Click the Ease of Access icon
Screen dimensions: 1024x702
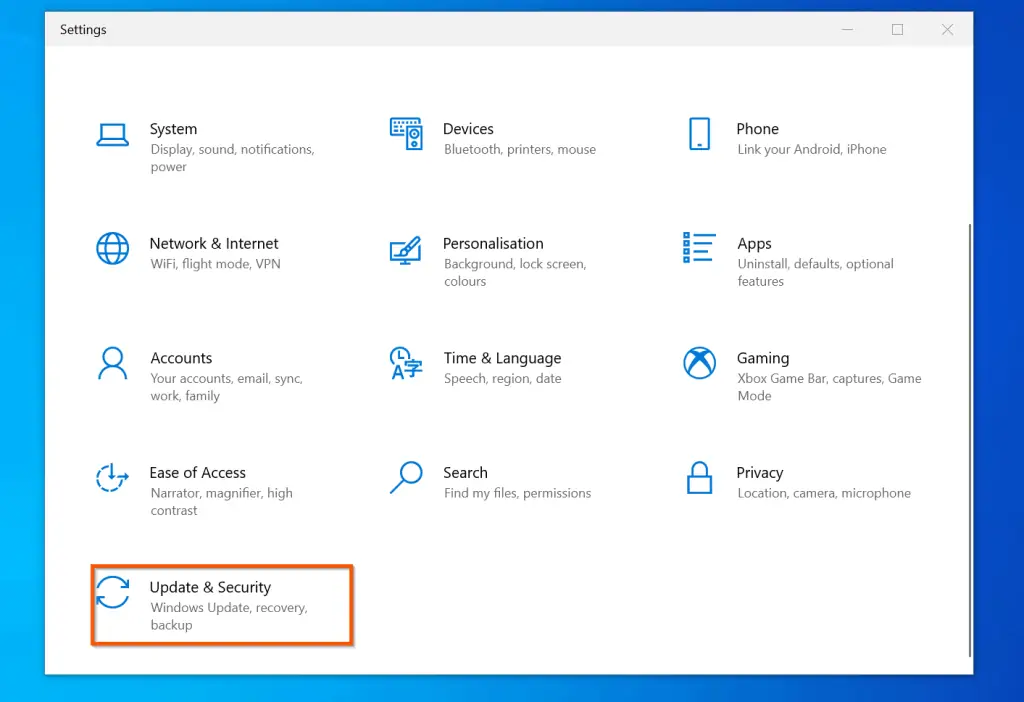pos(112,478)
